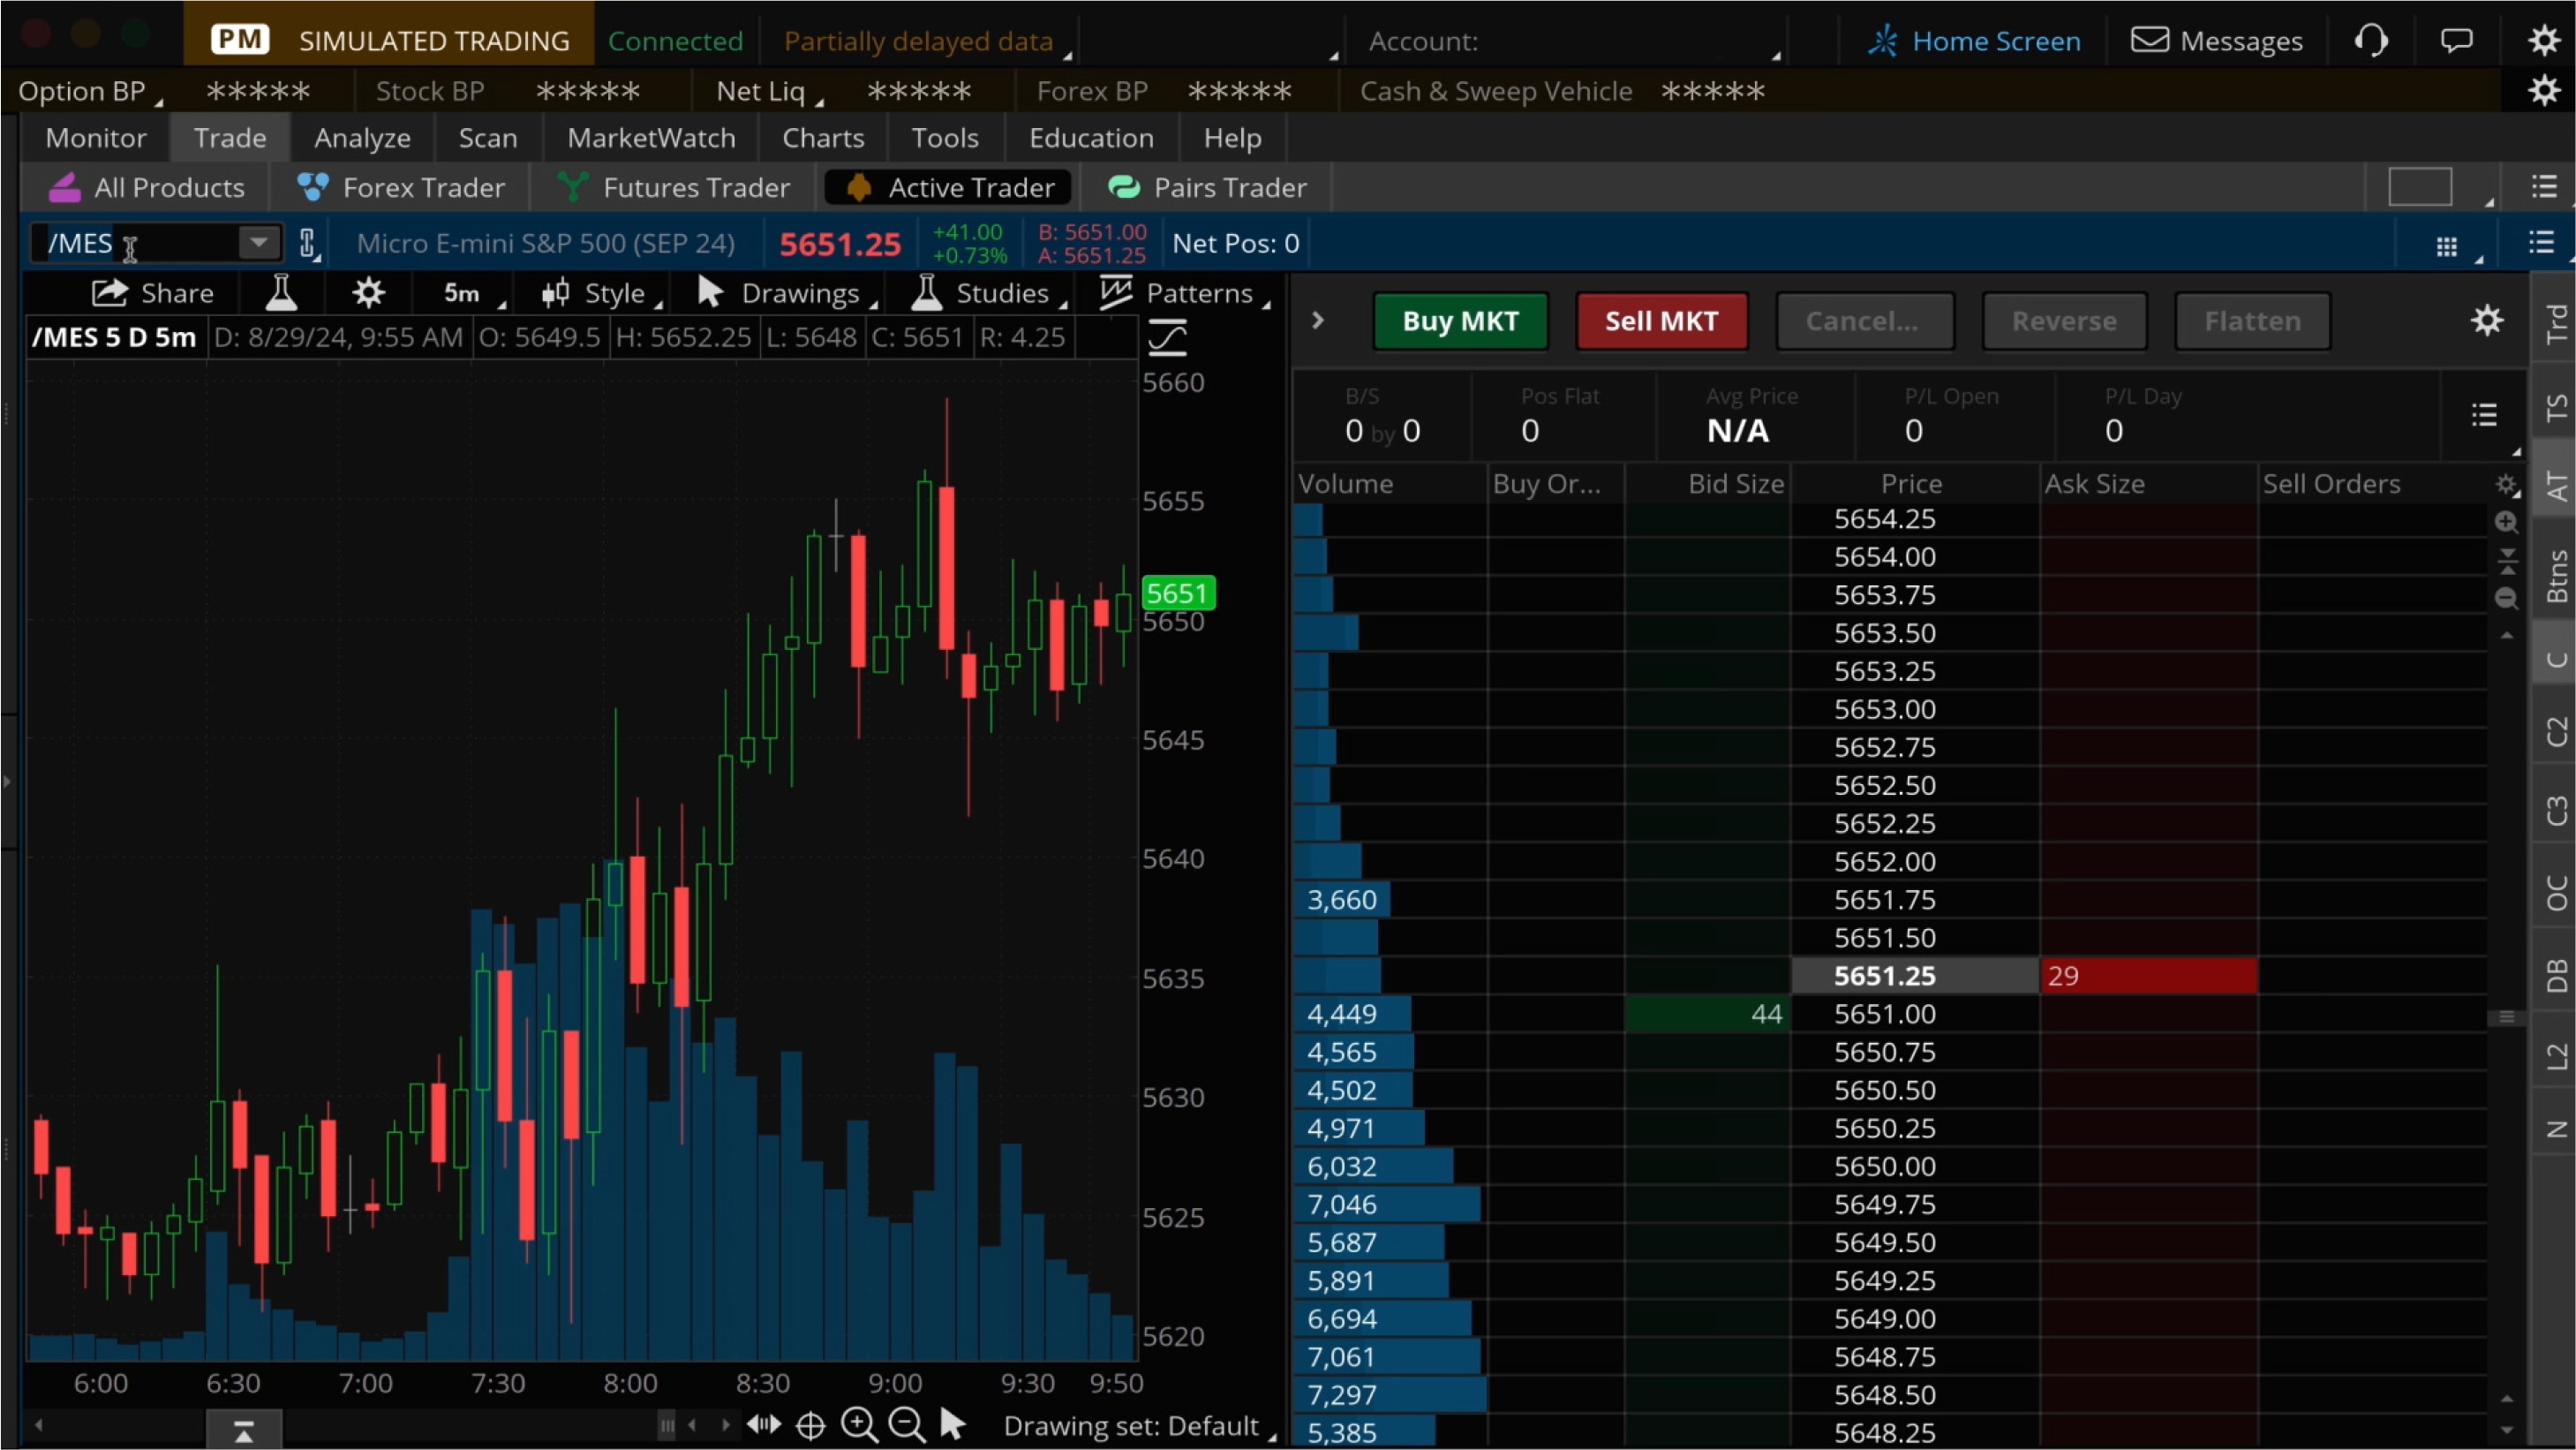Viewport: 2576px width, 1450px height.
Task: Click the 5651.00 price level row
Action: 1882,1013
